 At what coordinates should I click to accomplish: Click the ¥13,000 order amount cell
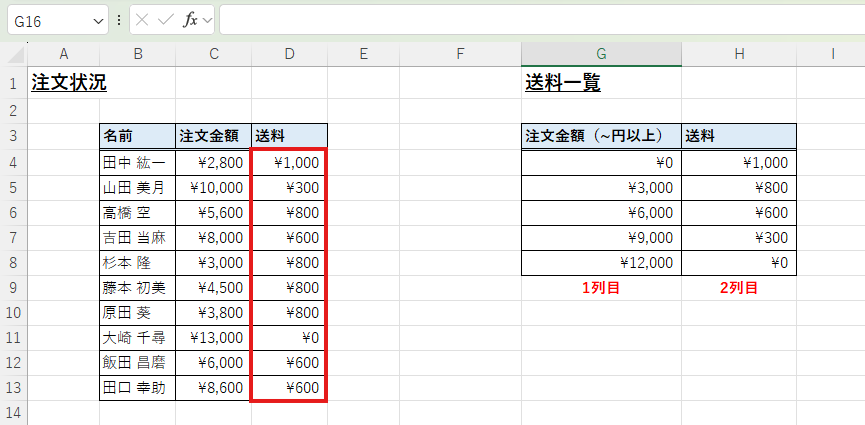coord(213,338)
